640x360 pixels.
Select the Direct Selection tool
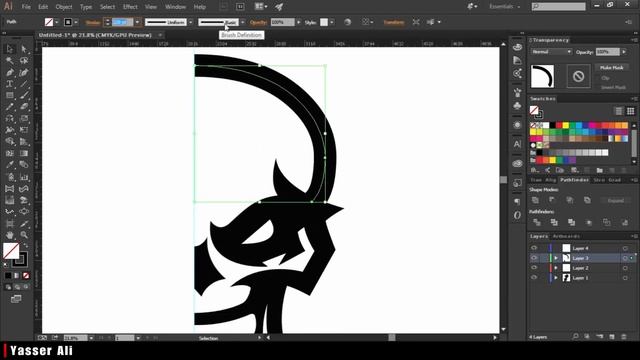(x=24, y=49)
